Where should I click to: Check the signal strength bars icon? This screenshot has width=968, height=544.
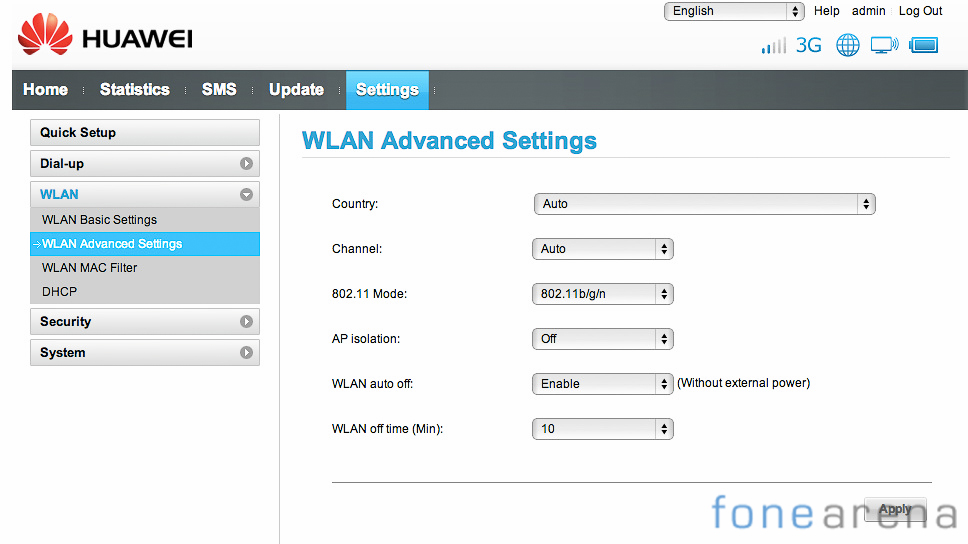click(x=774, y=46)
